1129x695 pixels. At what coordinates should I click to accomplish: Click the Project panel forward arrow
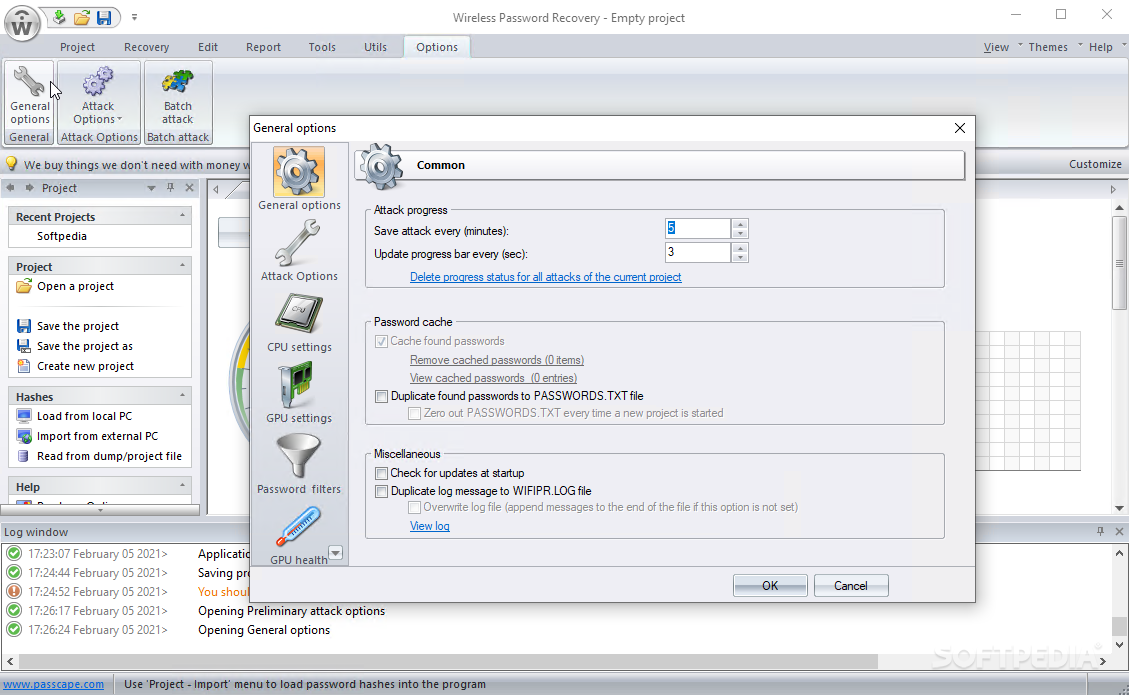coord(30,188)
